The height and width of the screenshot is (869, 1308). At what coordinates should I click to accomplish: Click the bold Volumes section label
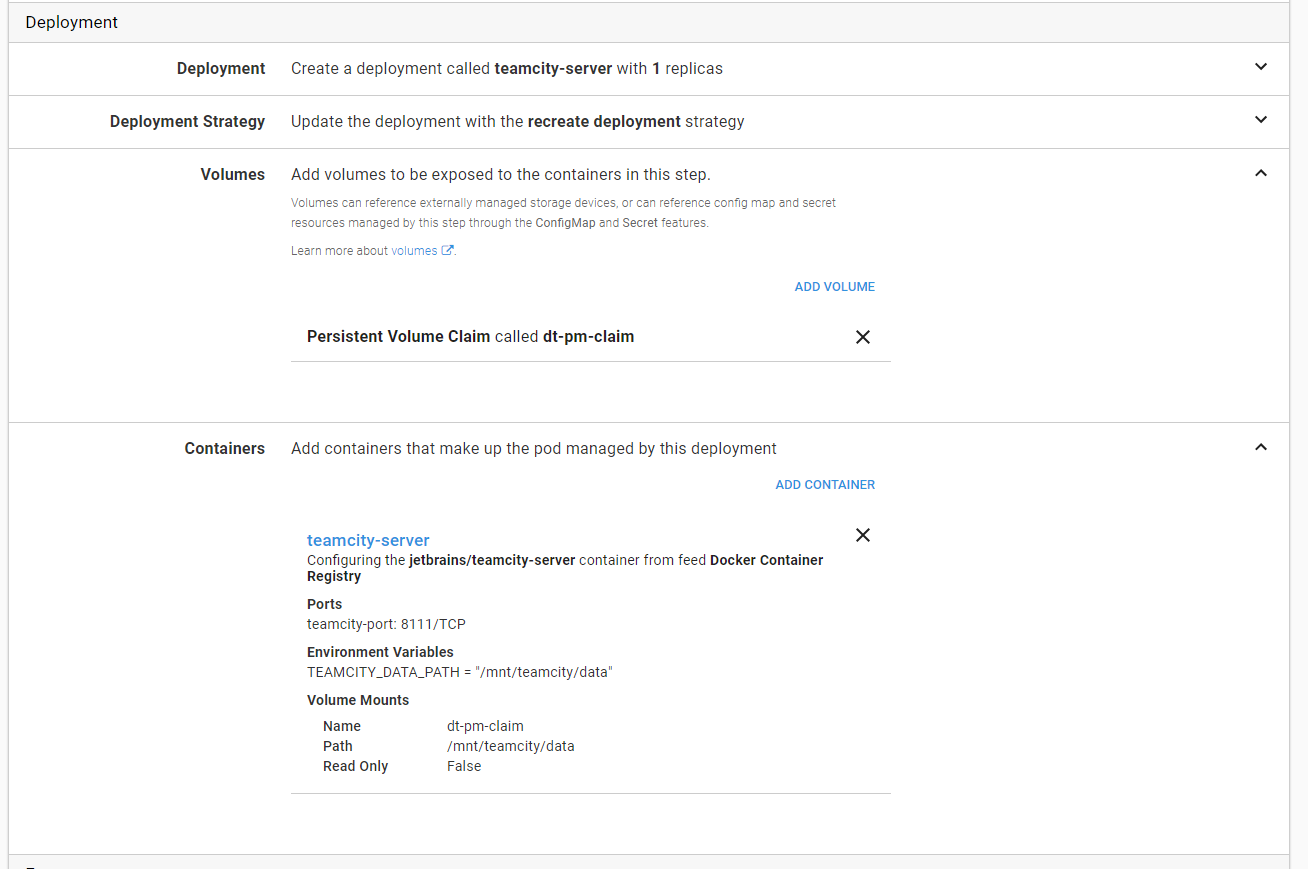click(x=232, y=174)
